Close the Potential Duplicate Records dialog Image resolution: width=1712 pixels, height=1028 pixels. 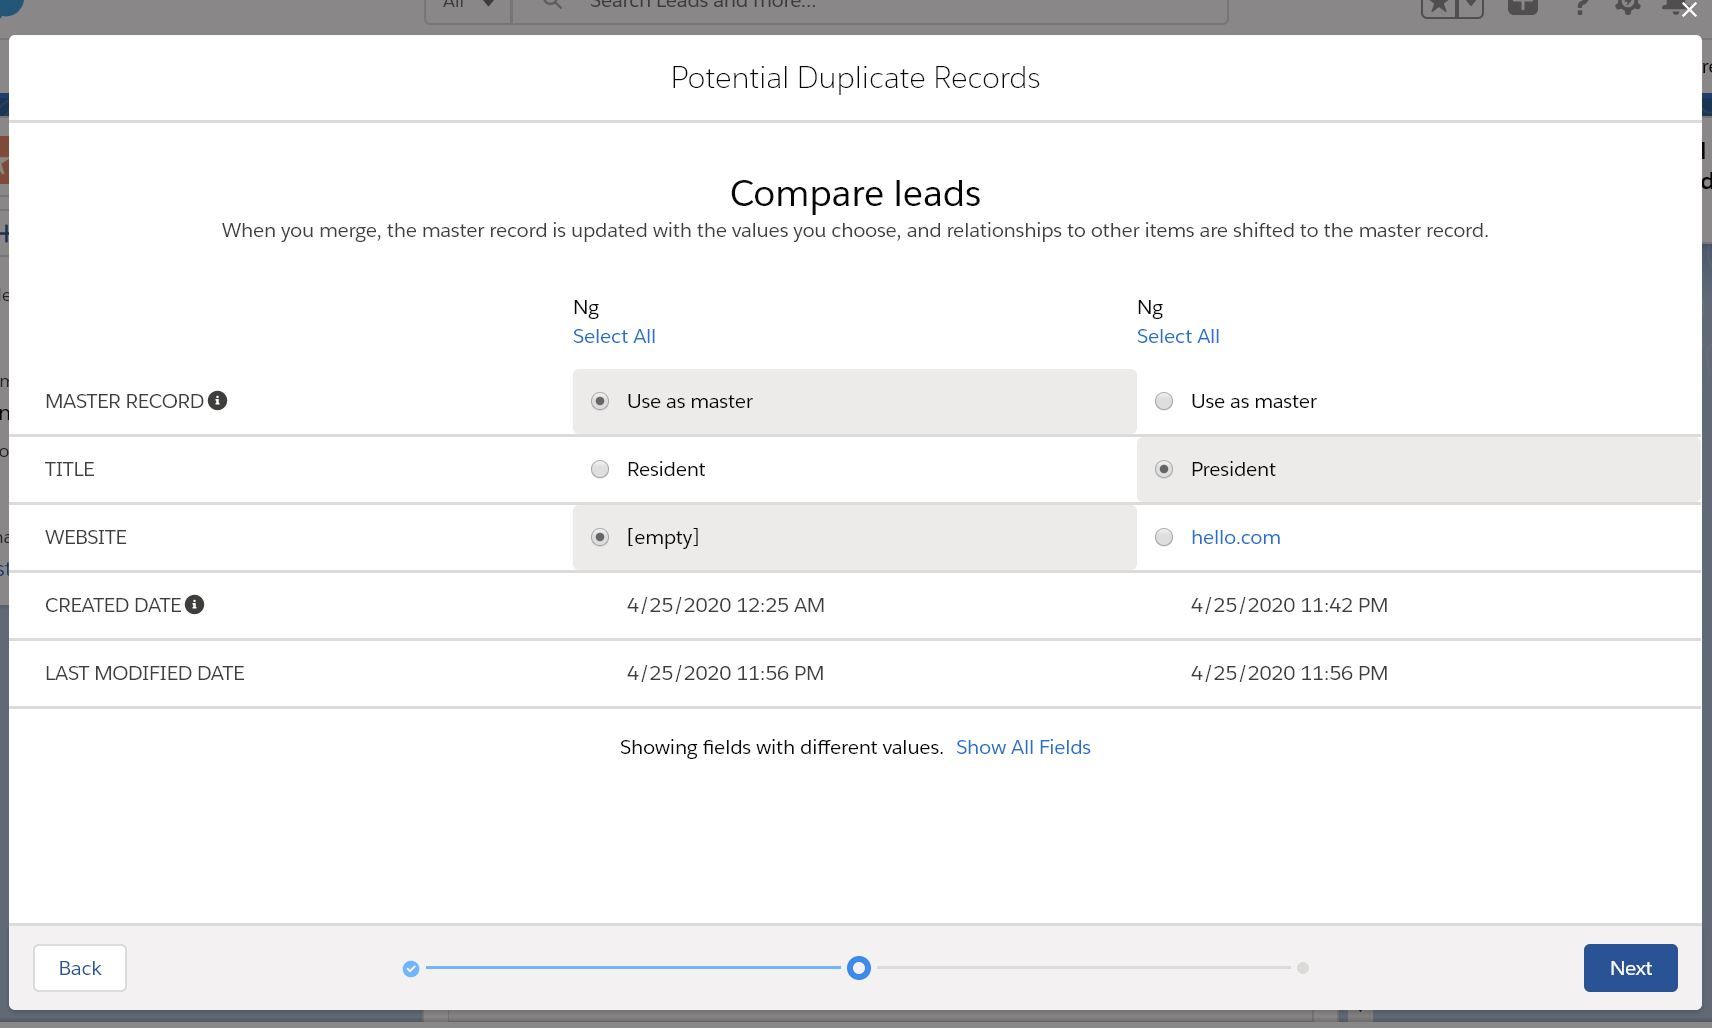(1689, 10)
